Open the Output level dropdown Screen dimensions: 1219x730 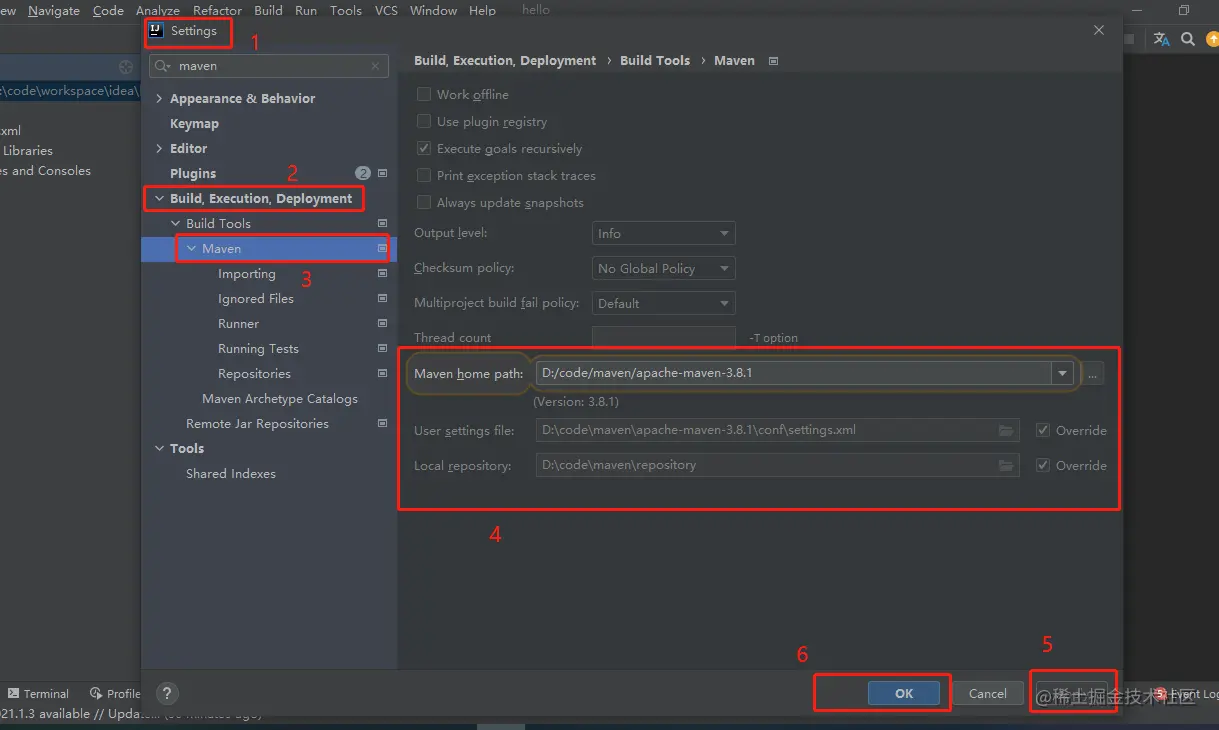(x=664, y=233)
